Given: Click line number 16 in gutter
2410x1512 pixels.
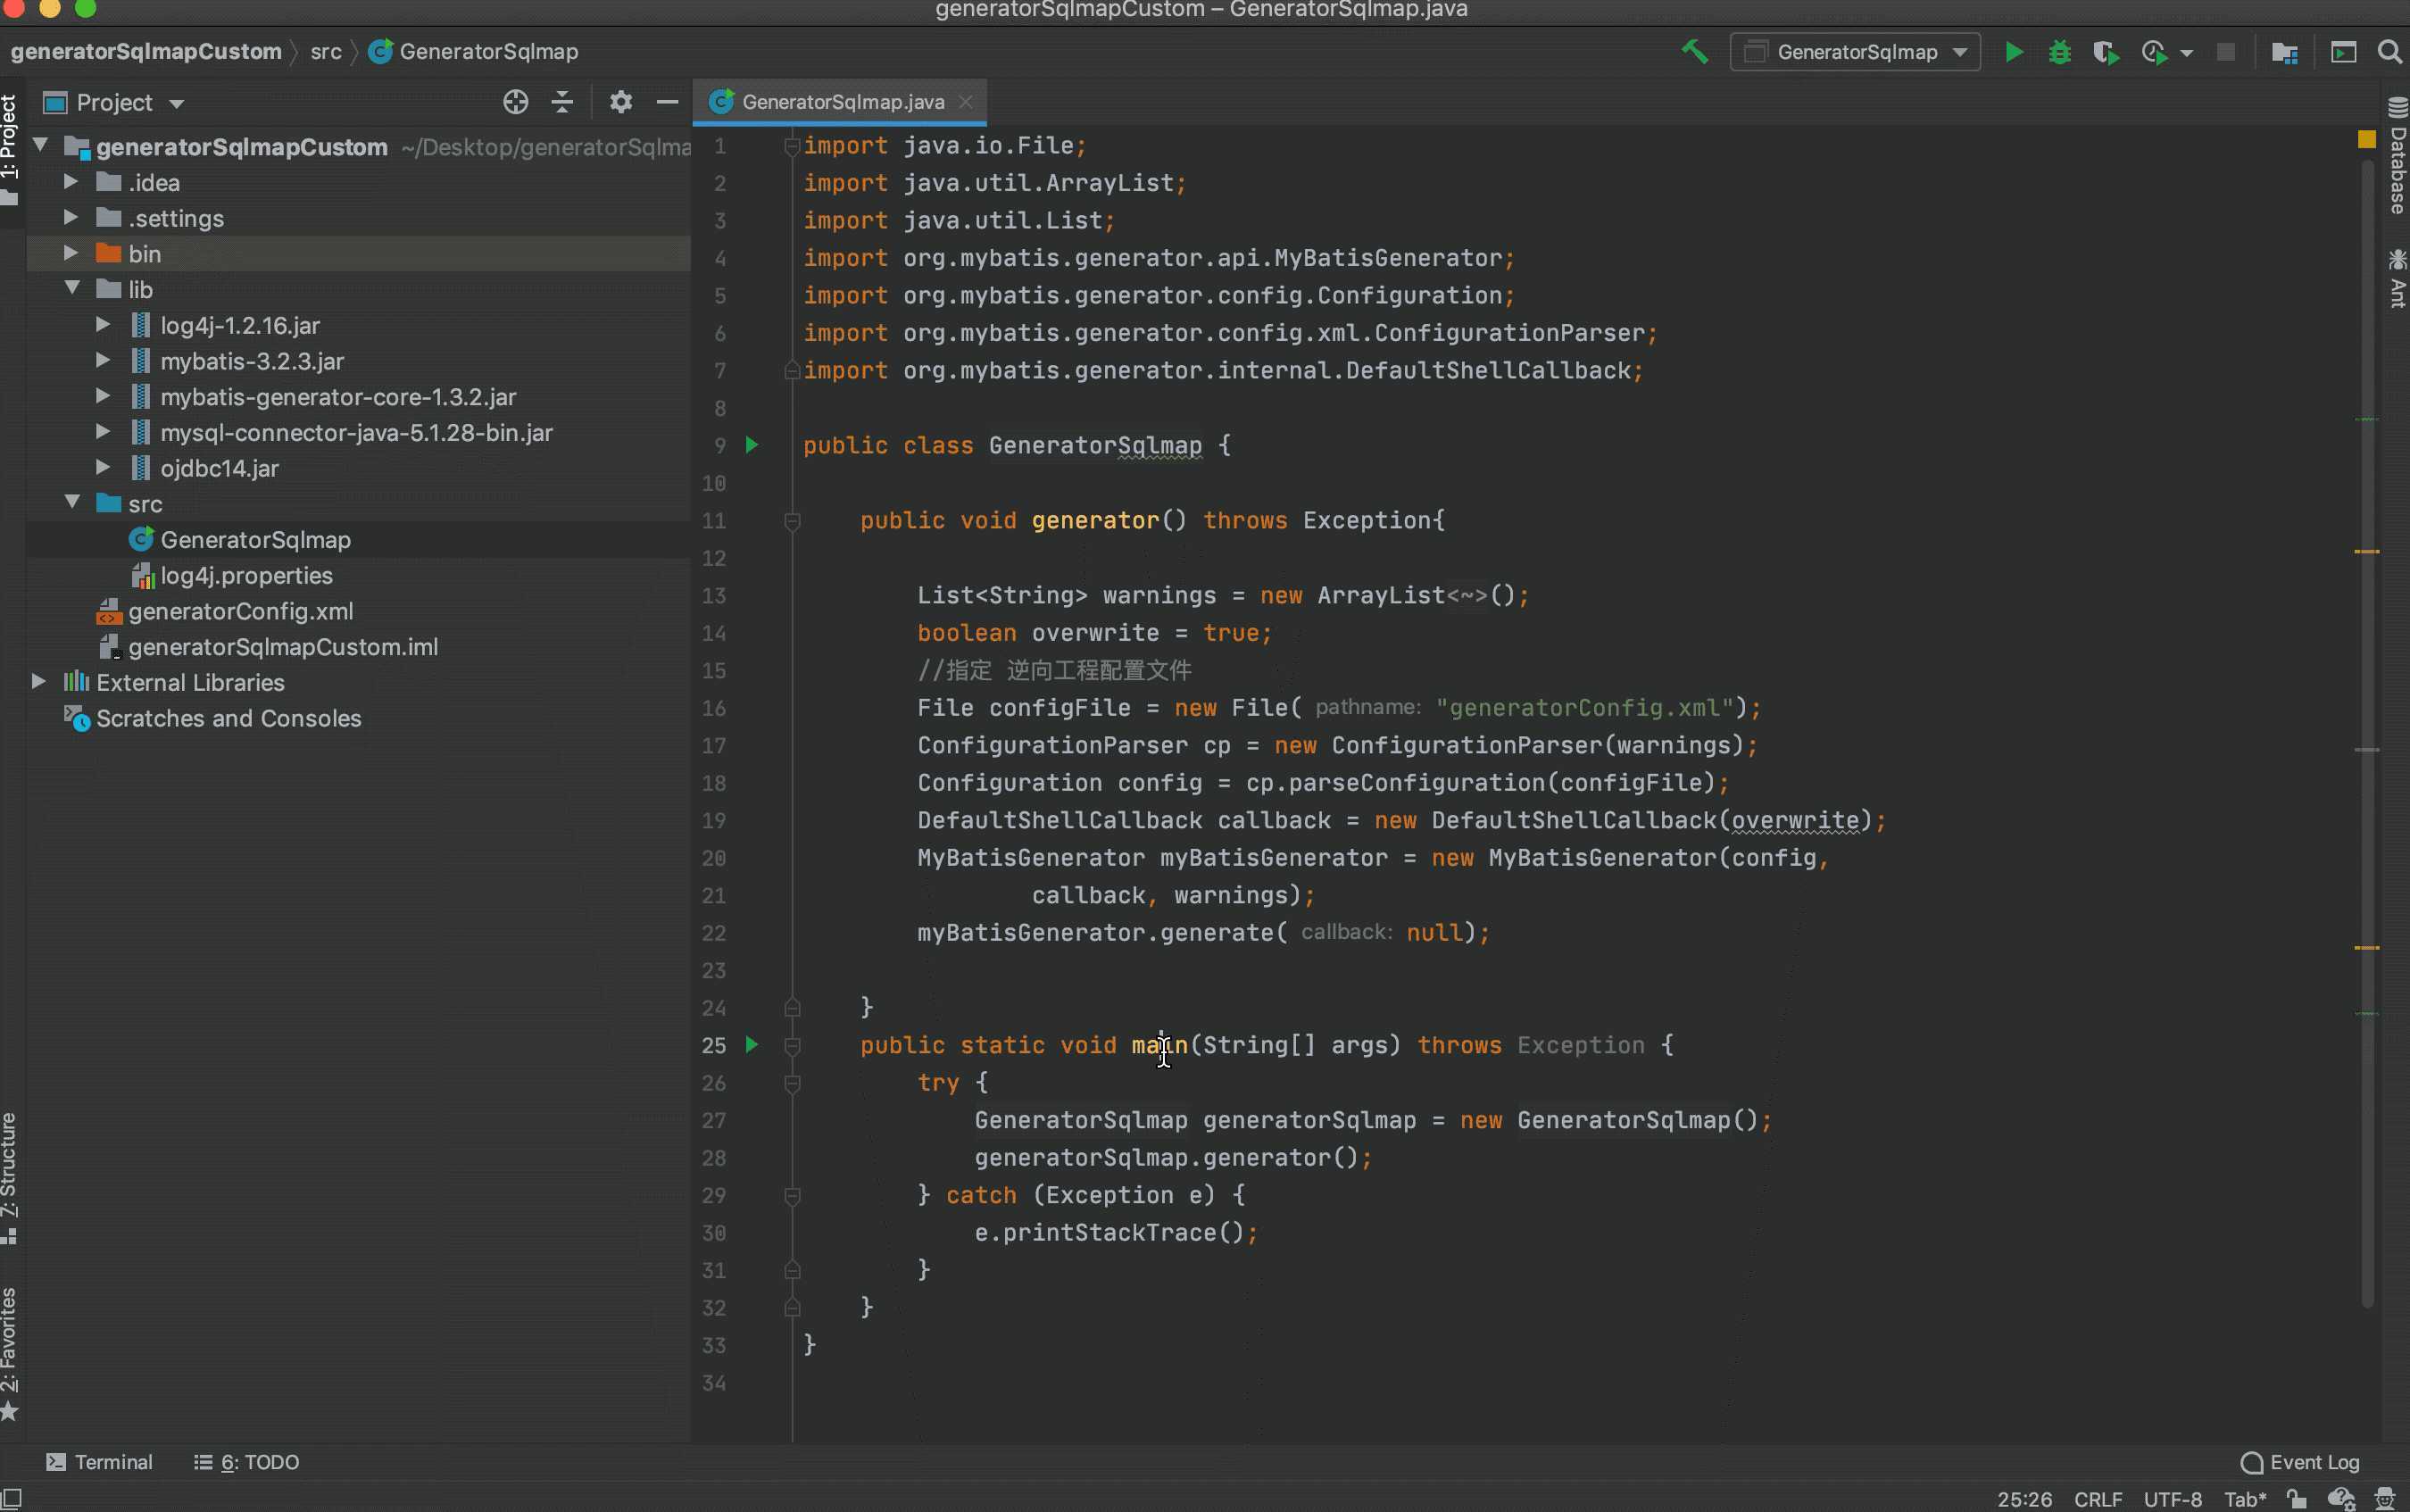Looking at the screenshot, I should tap(714, 708).
